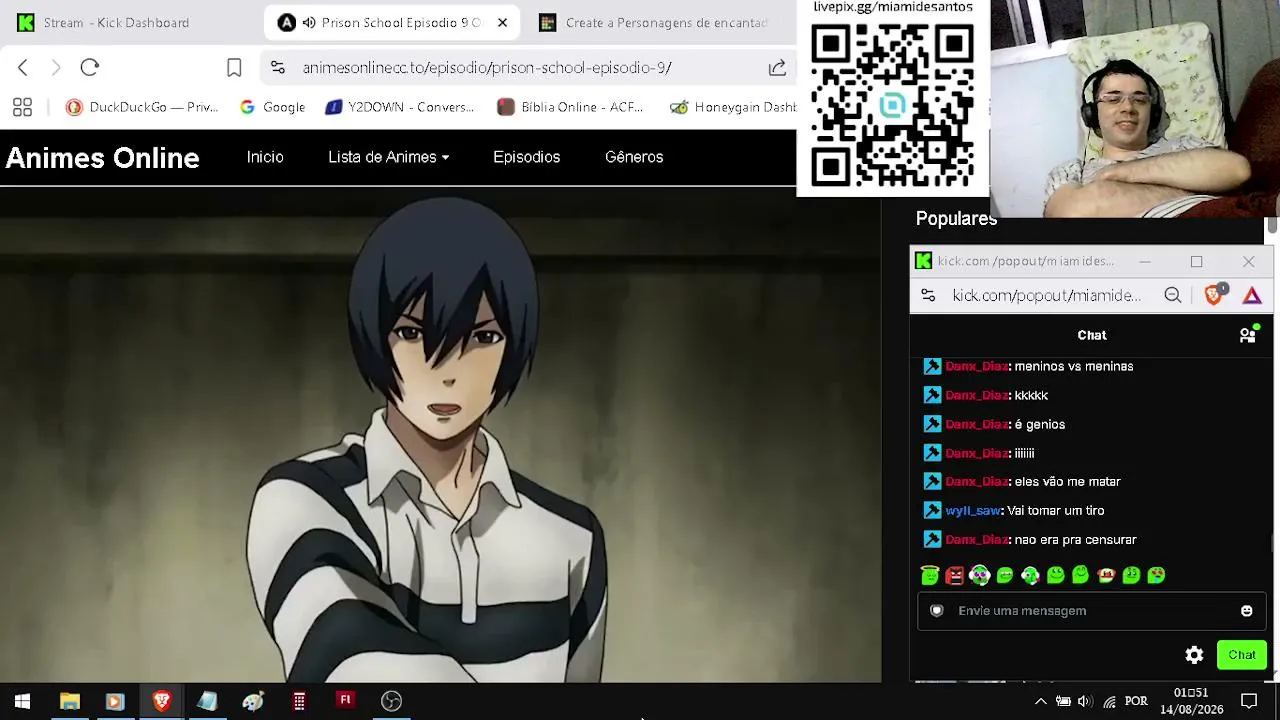Open site settings icon in main address bar
This screenshot has height=720, width=1280.
(x=278, y=67)
